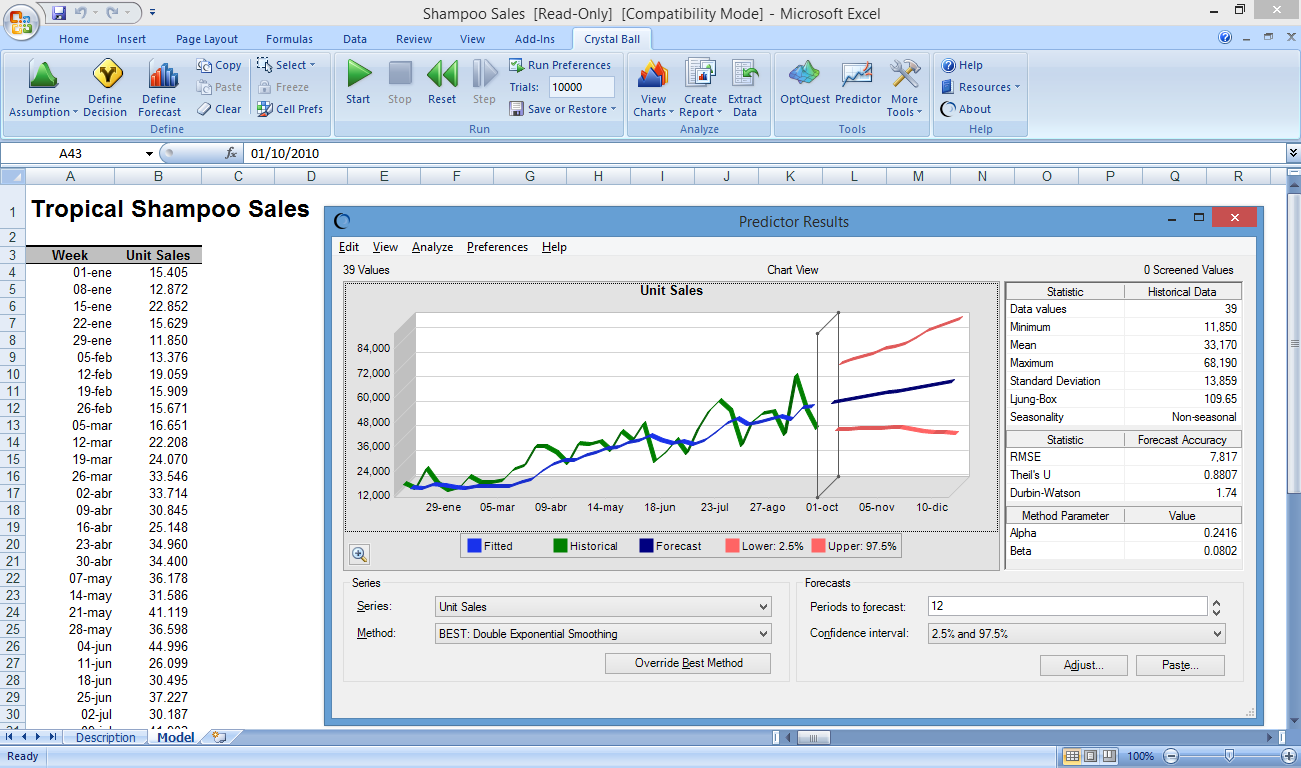Click the Trials input field
This screenshot has height=768, width=1301.
tap(582, 87)
